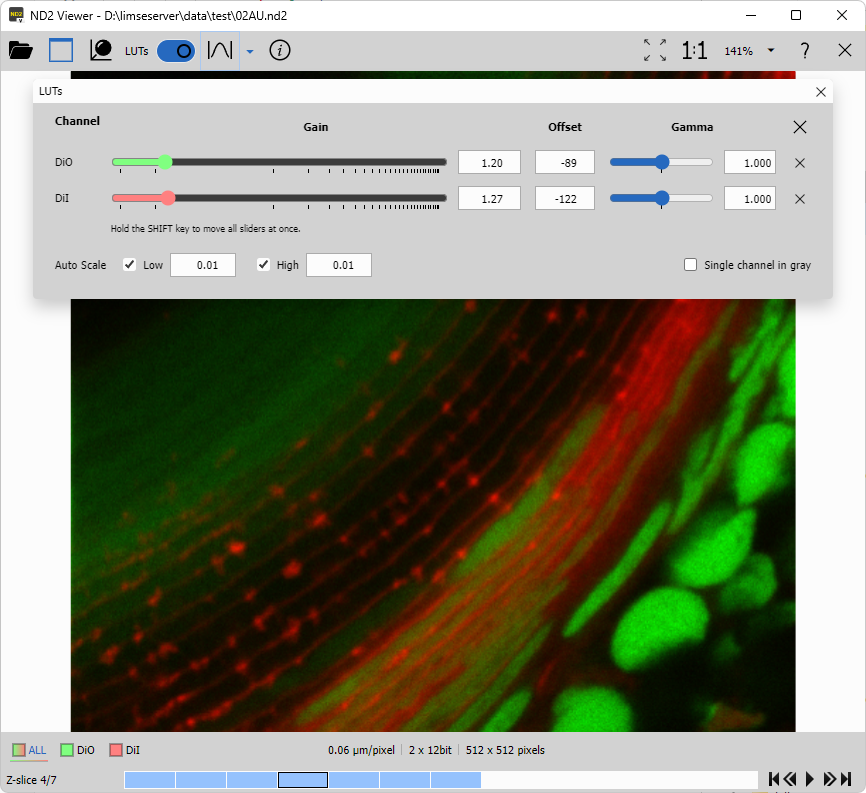Play the Z-slice sequence
The height and width of the screenshot is (793, 866).
(x=810, y=779)
